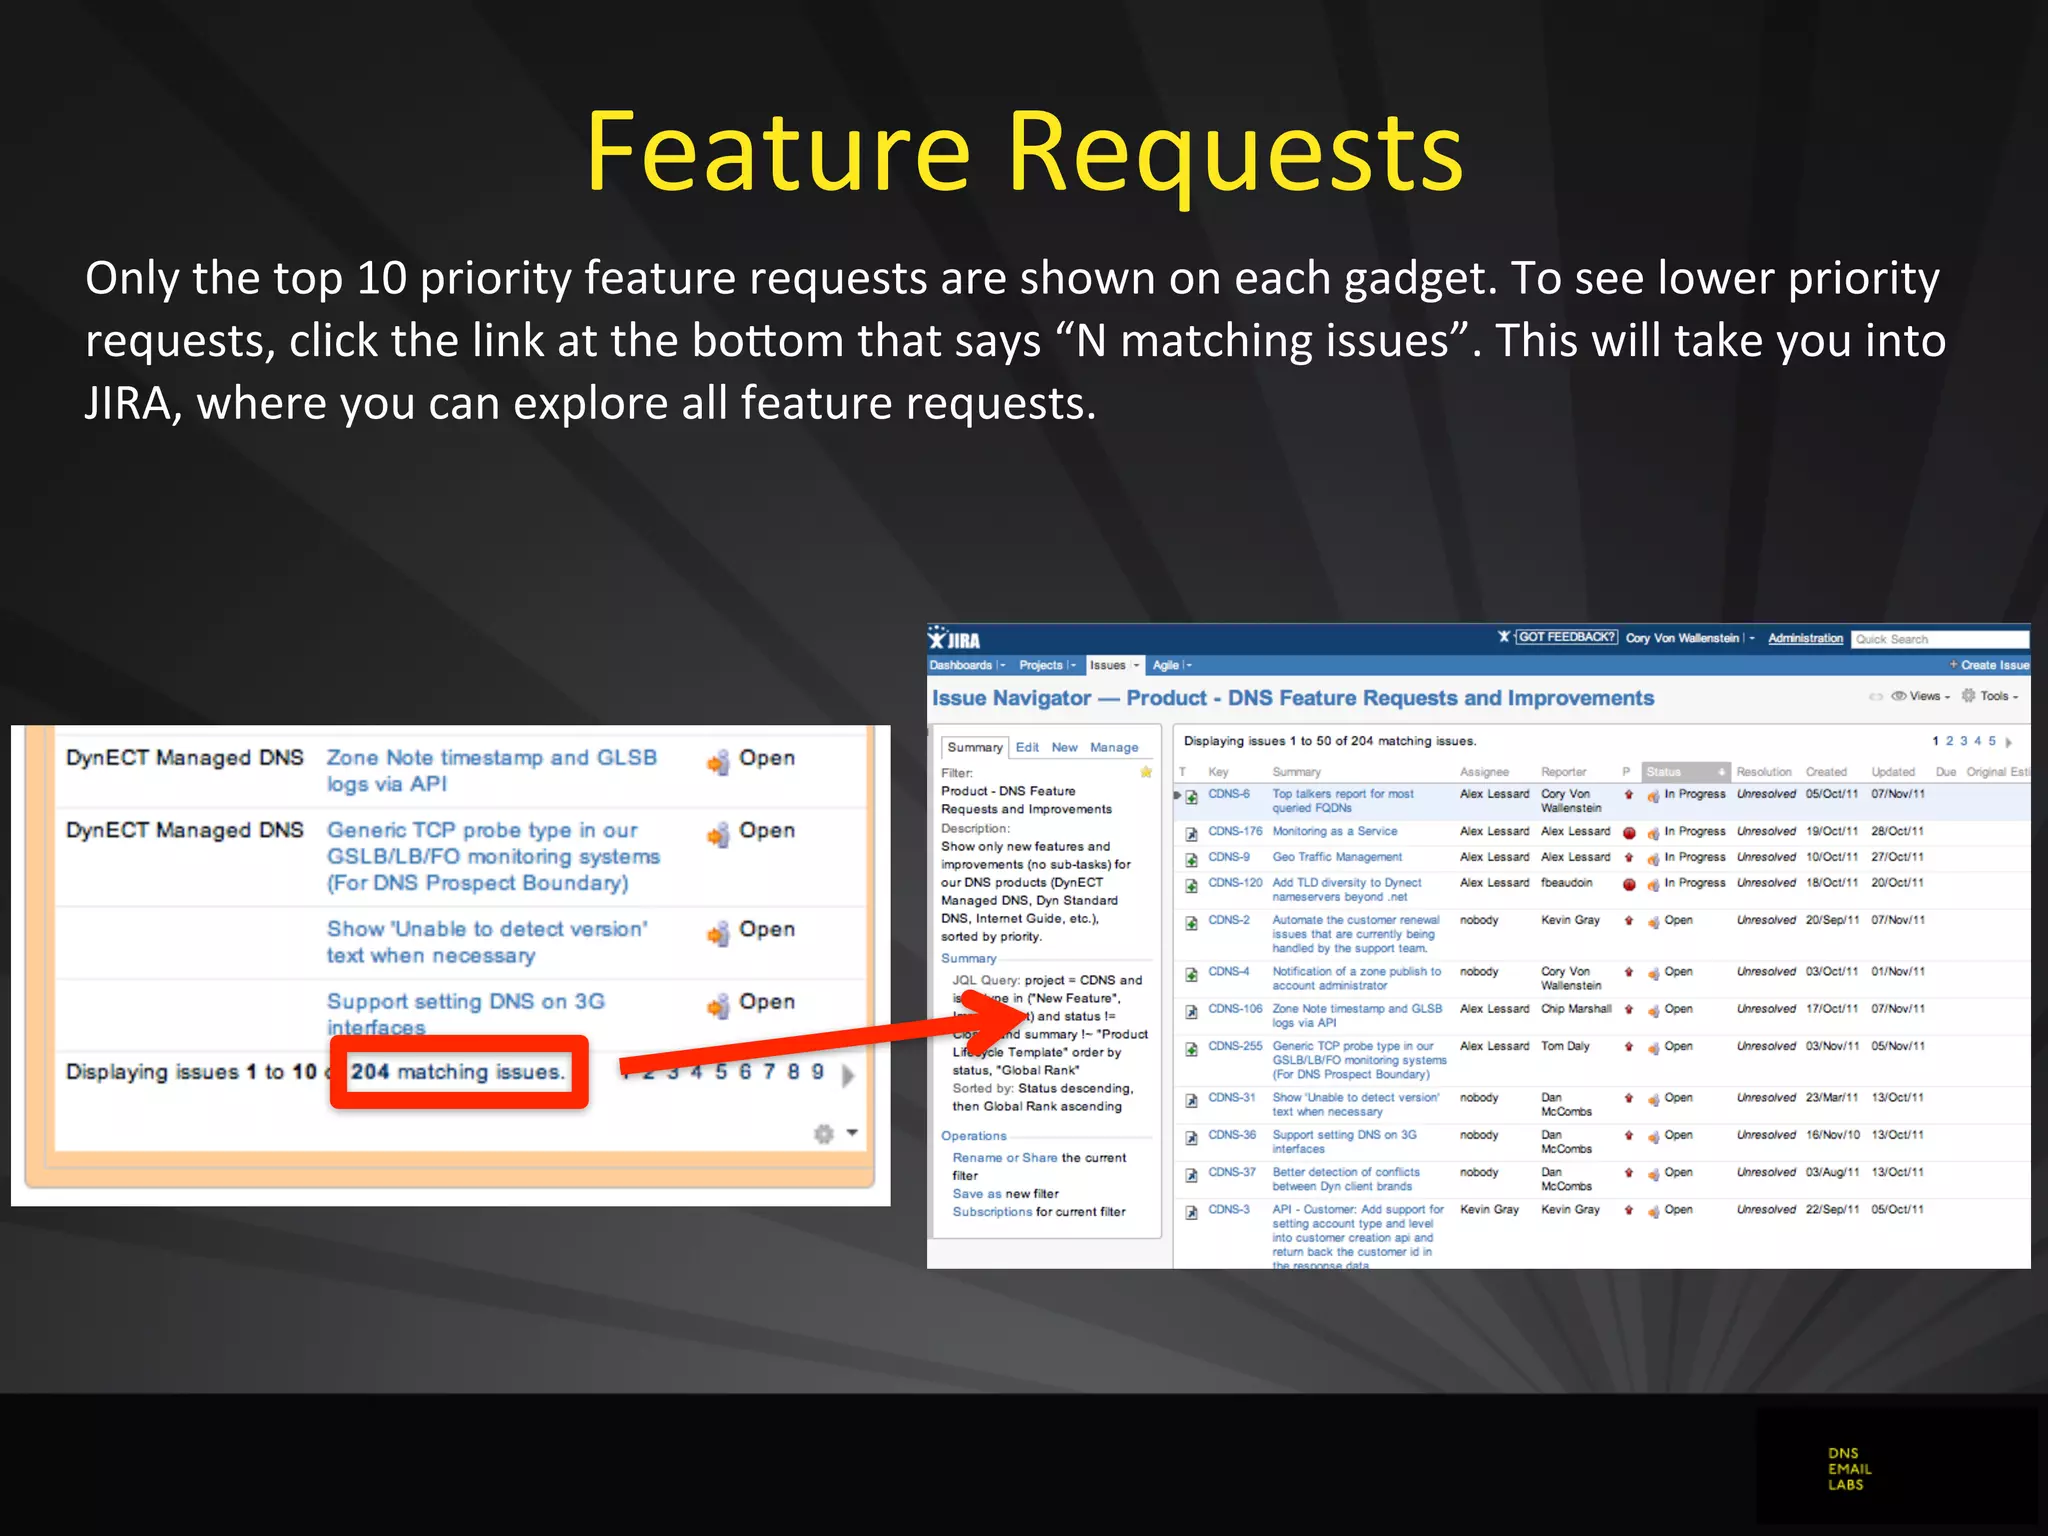The height and width of the screenshot is (1536, 2048).
Task: Click gadget gear icon at bottom of gadget
Action: (824, 1133)
